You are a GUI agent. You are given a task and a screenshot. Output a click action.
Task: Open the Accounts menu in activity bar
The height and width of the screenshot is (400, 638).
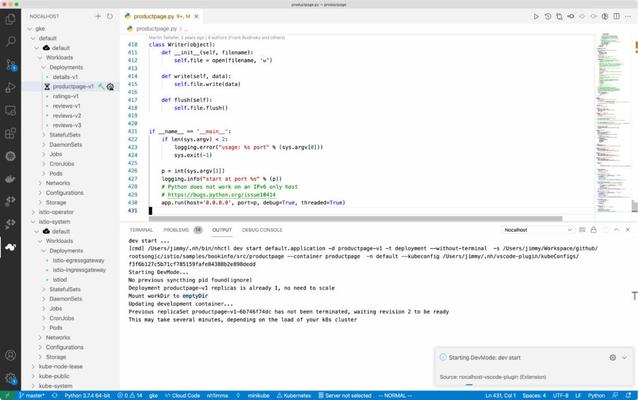click(10, 355)
